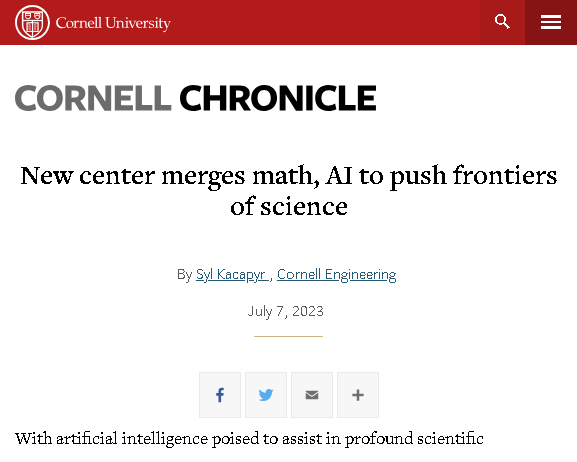Open the search magnifier icon
The image size is (577, 462).
pyautogui.click(x=502, y=22)
